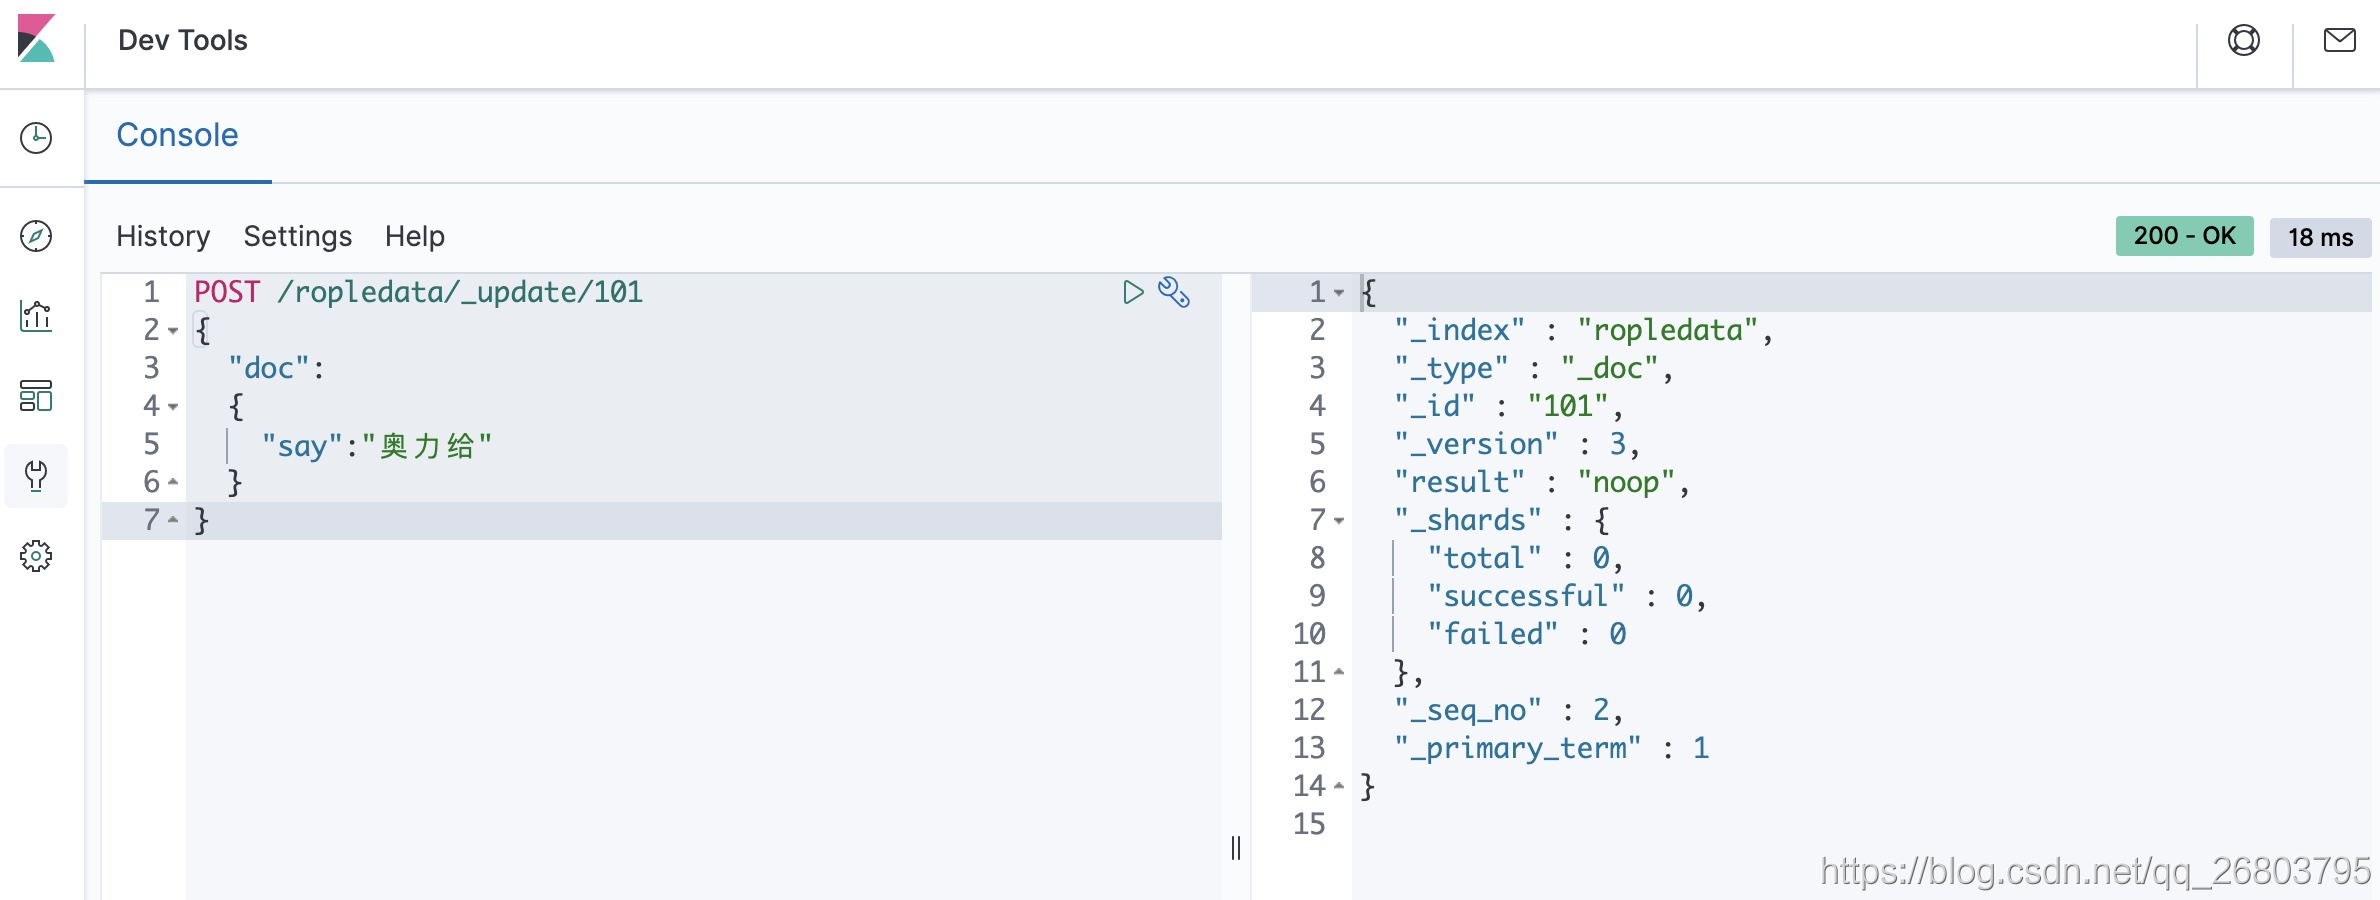Open request options wrench icon
This screenshot has width=2380, height=900.
pos(1174,292)
